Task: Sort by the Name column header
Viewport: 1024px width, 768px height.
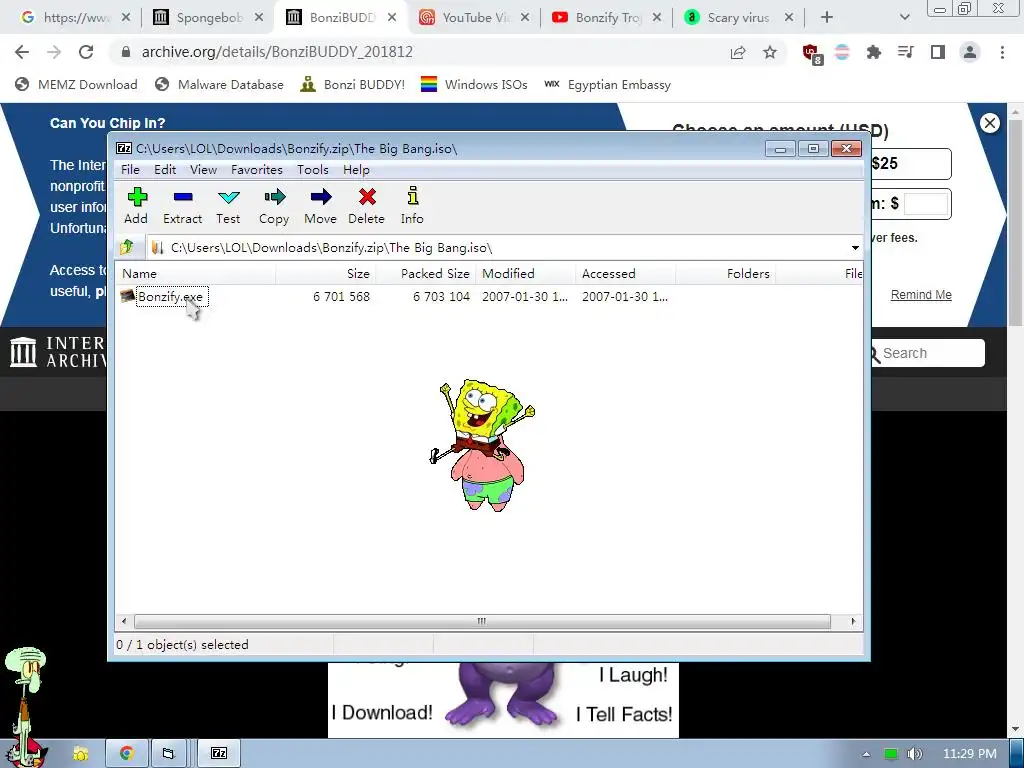Action: 195,274
